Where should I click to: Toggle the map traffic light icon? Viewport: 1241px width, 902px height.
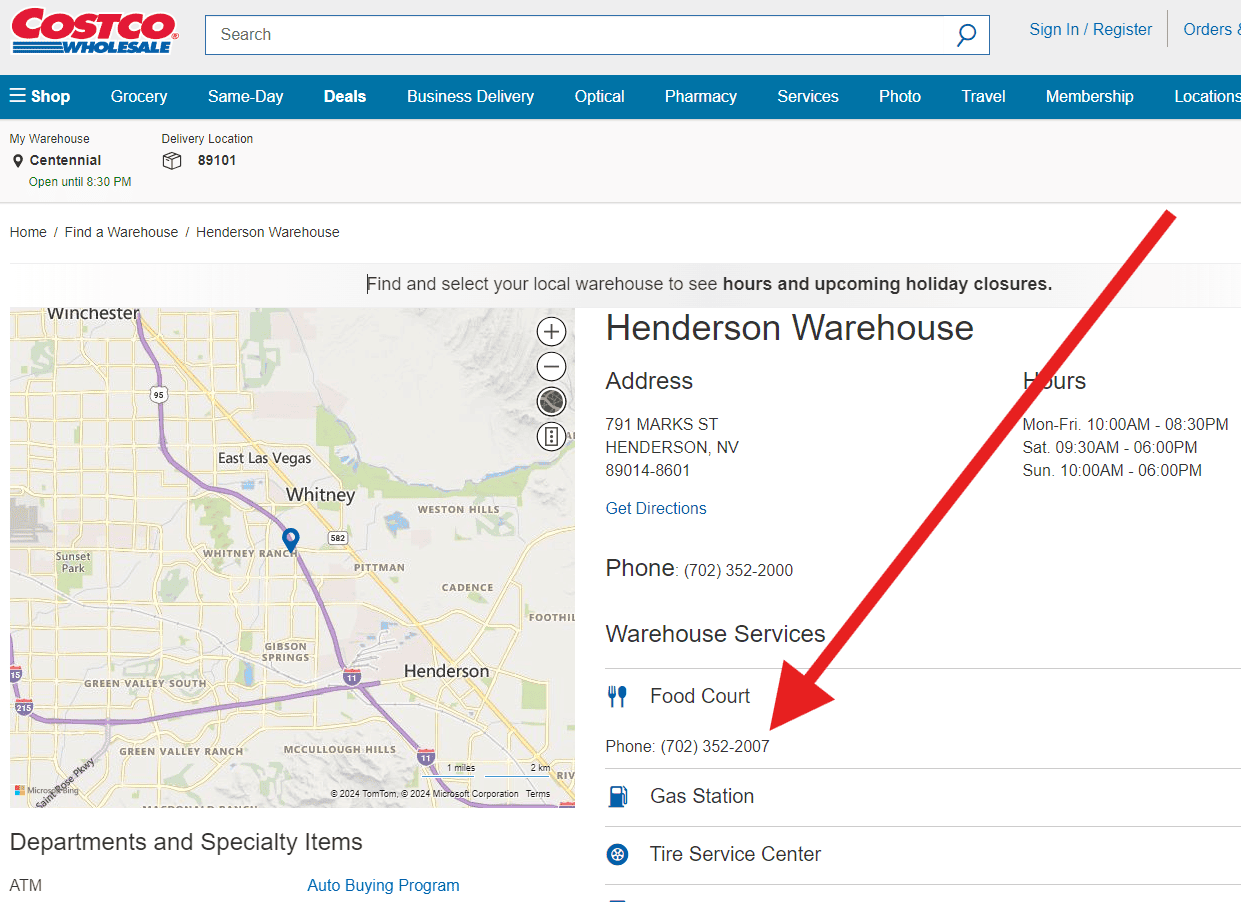pyautogui.click(x=551, y=436)
